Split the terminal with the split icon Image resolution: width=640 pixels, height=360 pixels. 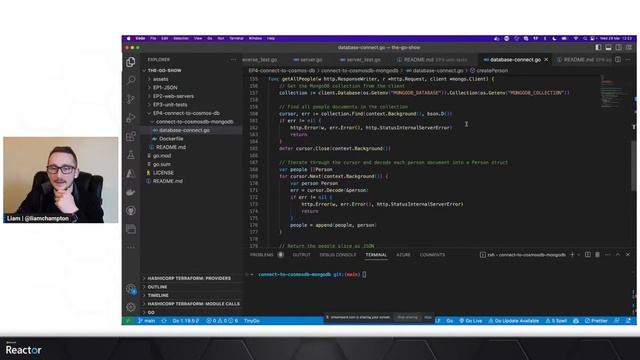[x=588, y=255]
